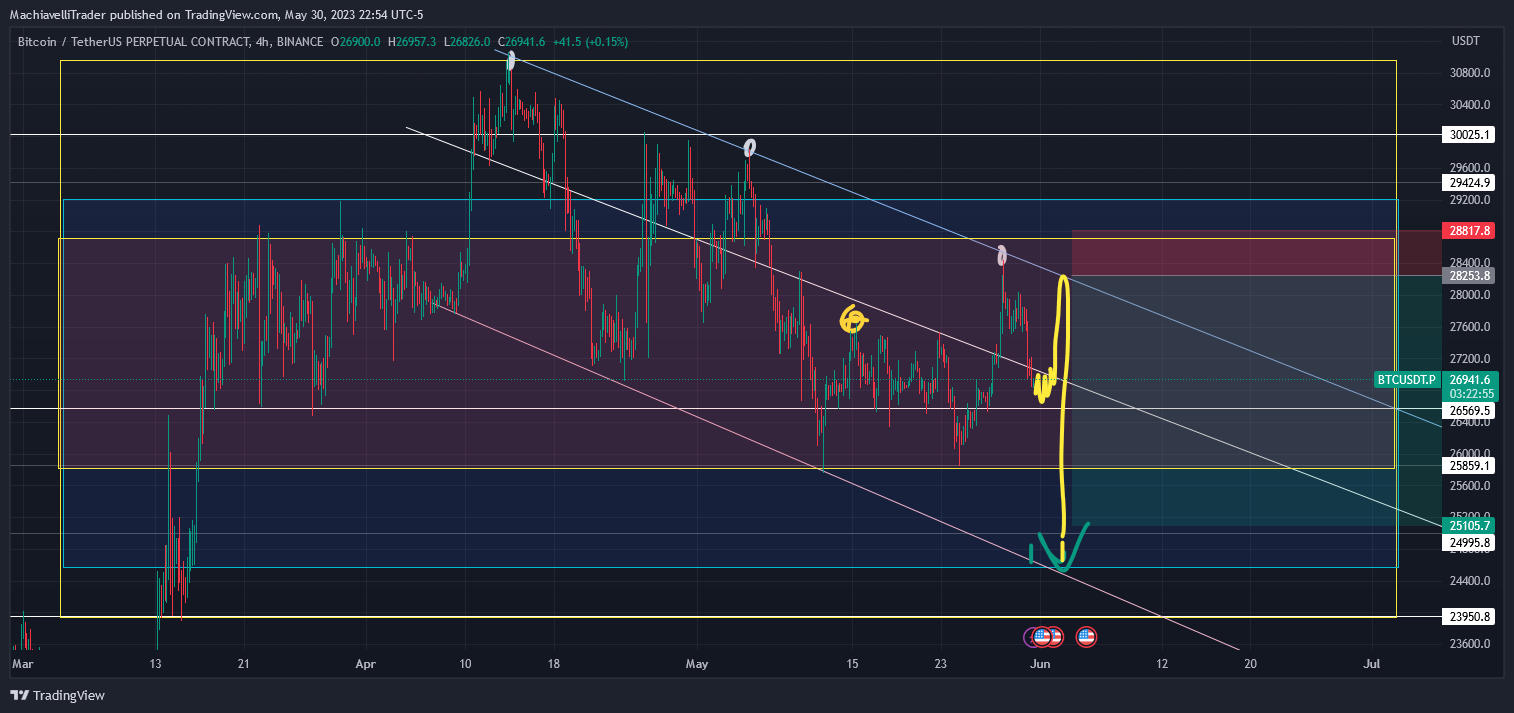Select the 28253.8 entry price label
Viewport: 1514px width, 713px height.
pos(1469,275)
